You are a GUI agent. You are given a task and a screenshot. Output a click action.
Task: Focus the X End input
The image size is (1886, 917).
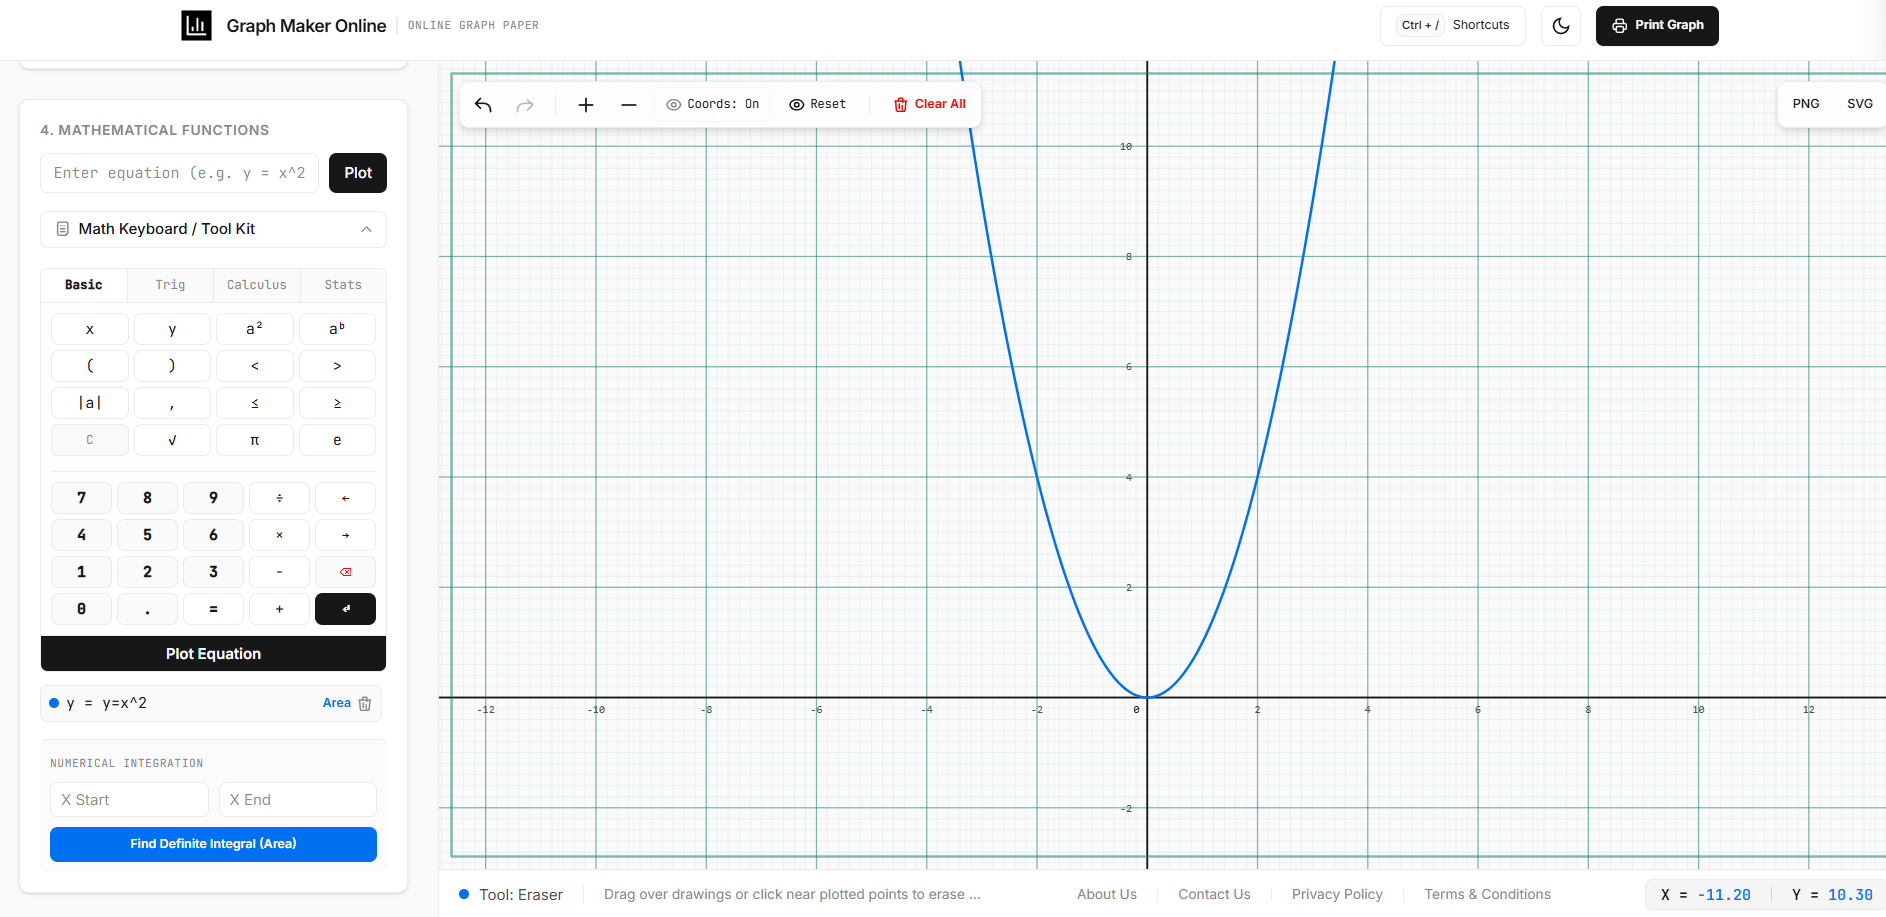[298, 800]
